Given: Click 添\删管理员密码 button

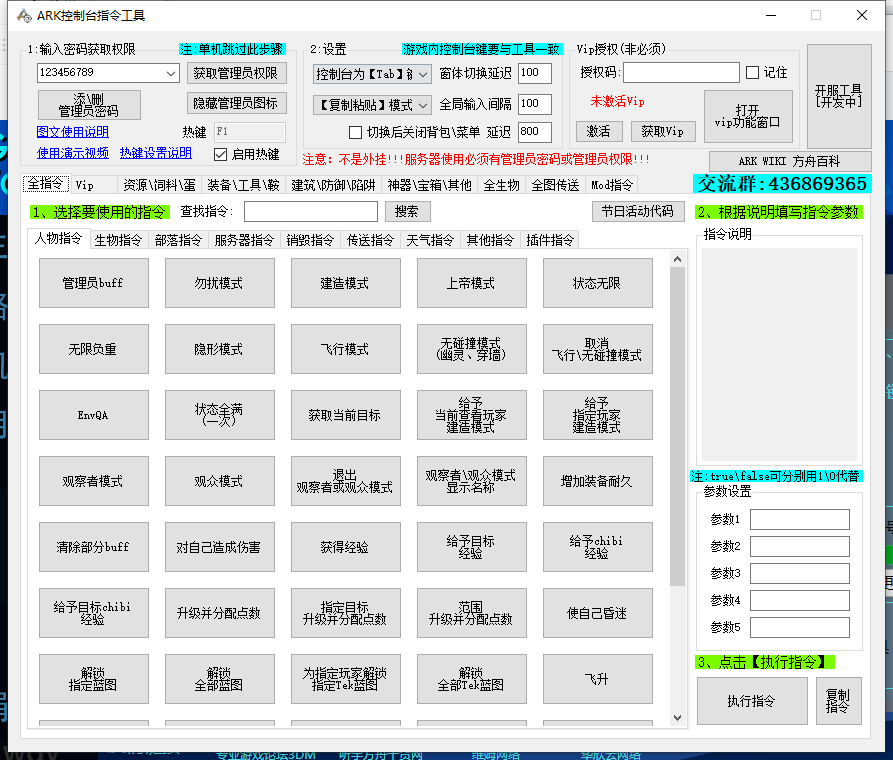Looking at the screenshot, I should click(89, 105).
